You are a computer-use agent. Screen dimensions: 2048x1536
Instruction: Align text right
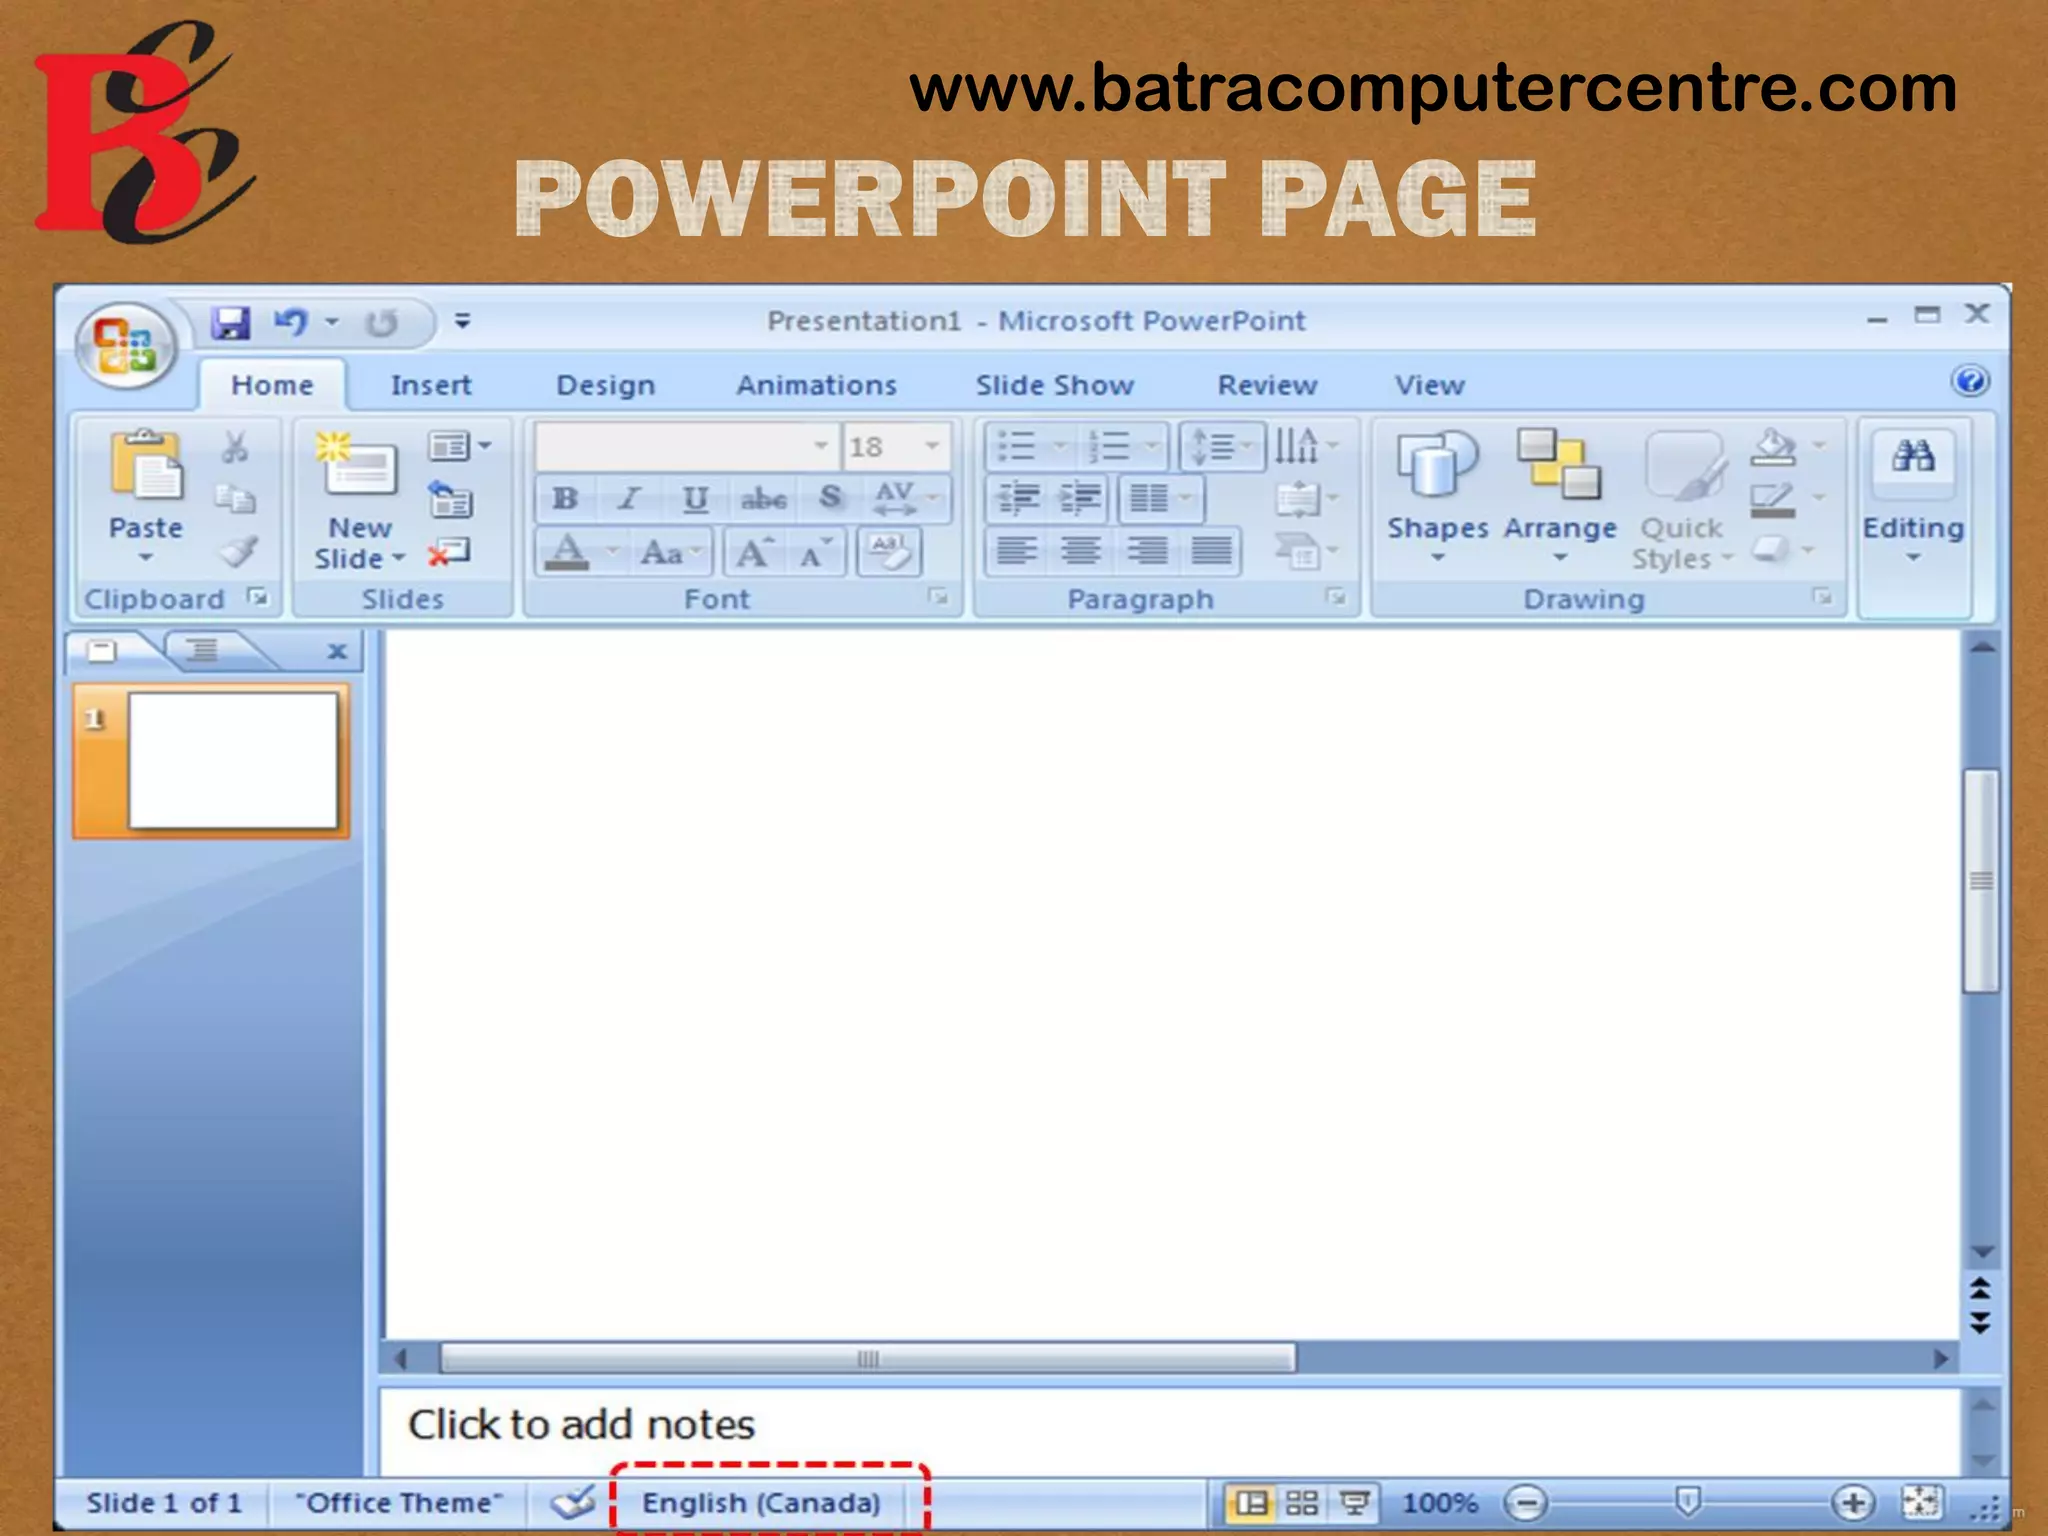tap(1146, 551)
